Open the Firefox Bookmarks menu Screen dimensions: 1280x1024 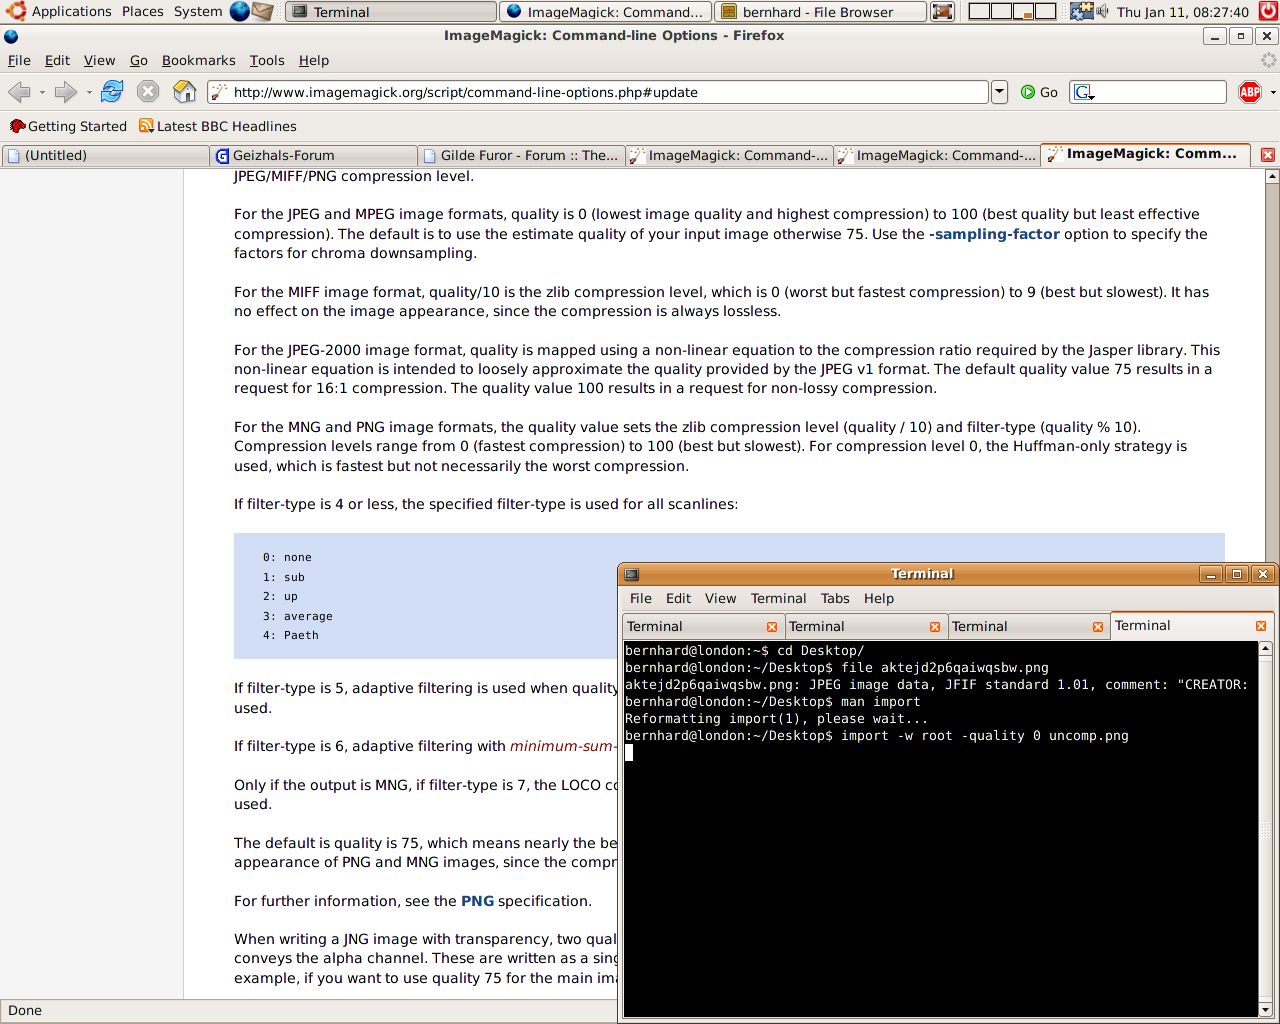(199, 60)
